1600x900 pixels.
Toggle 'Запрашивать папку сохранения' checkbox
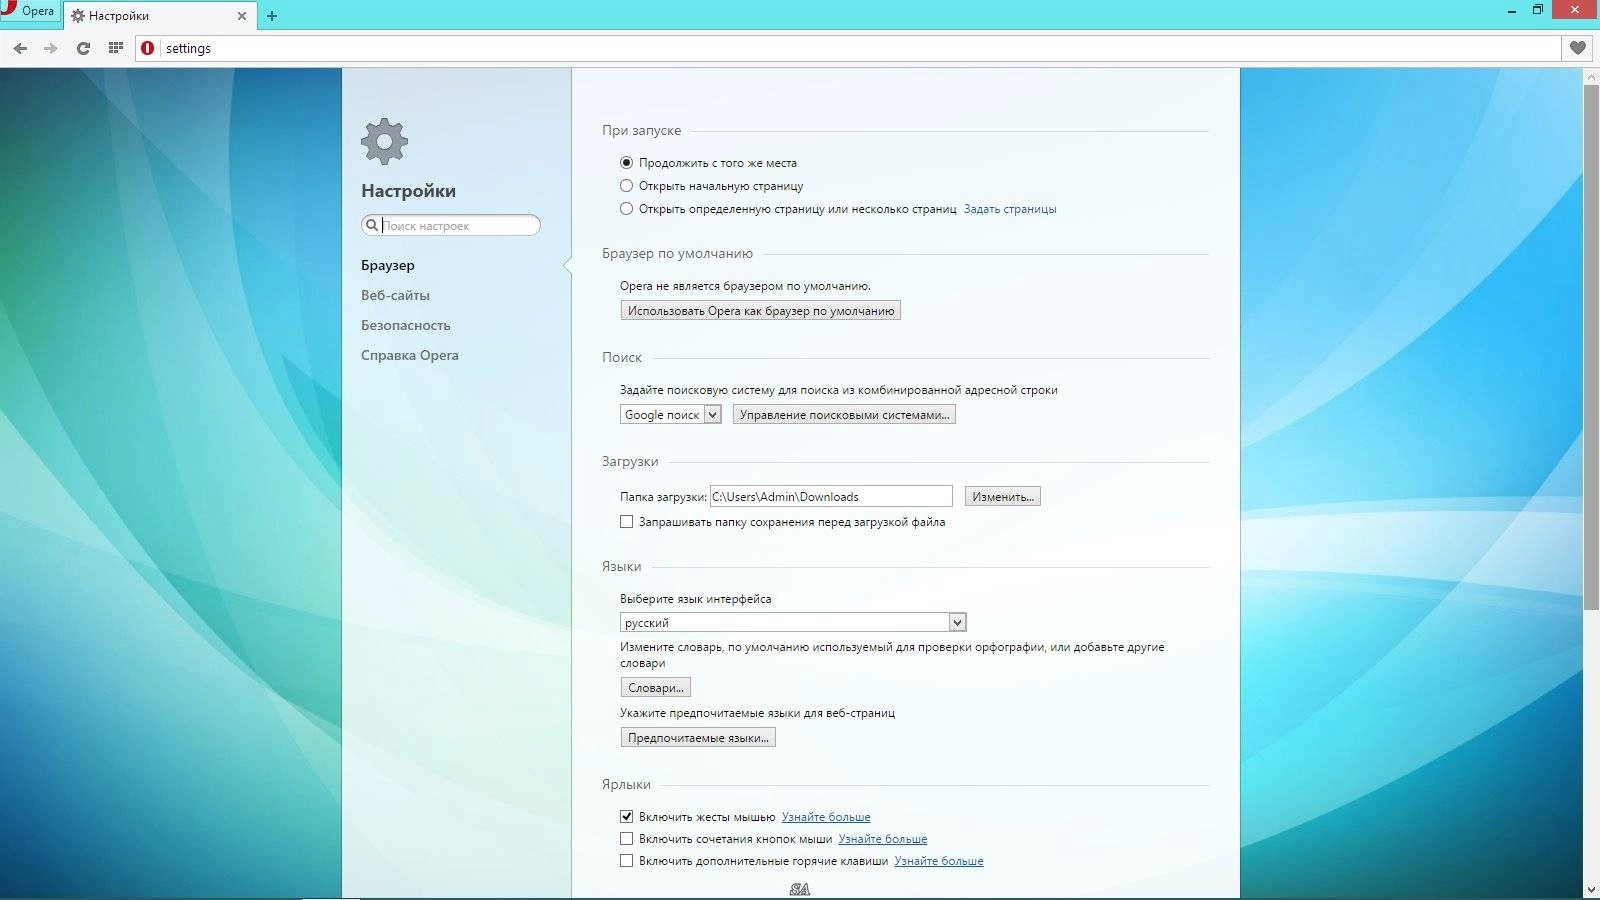pos(626,521)
